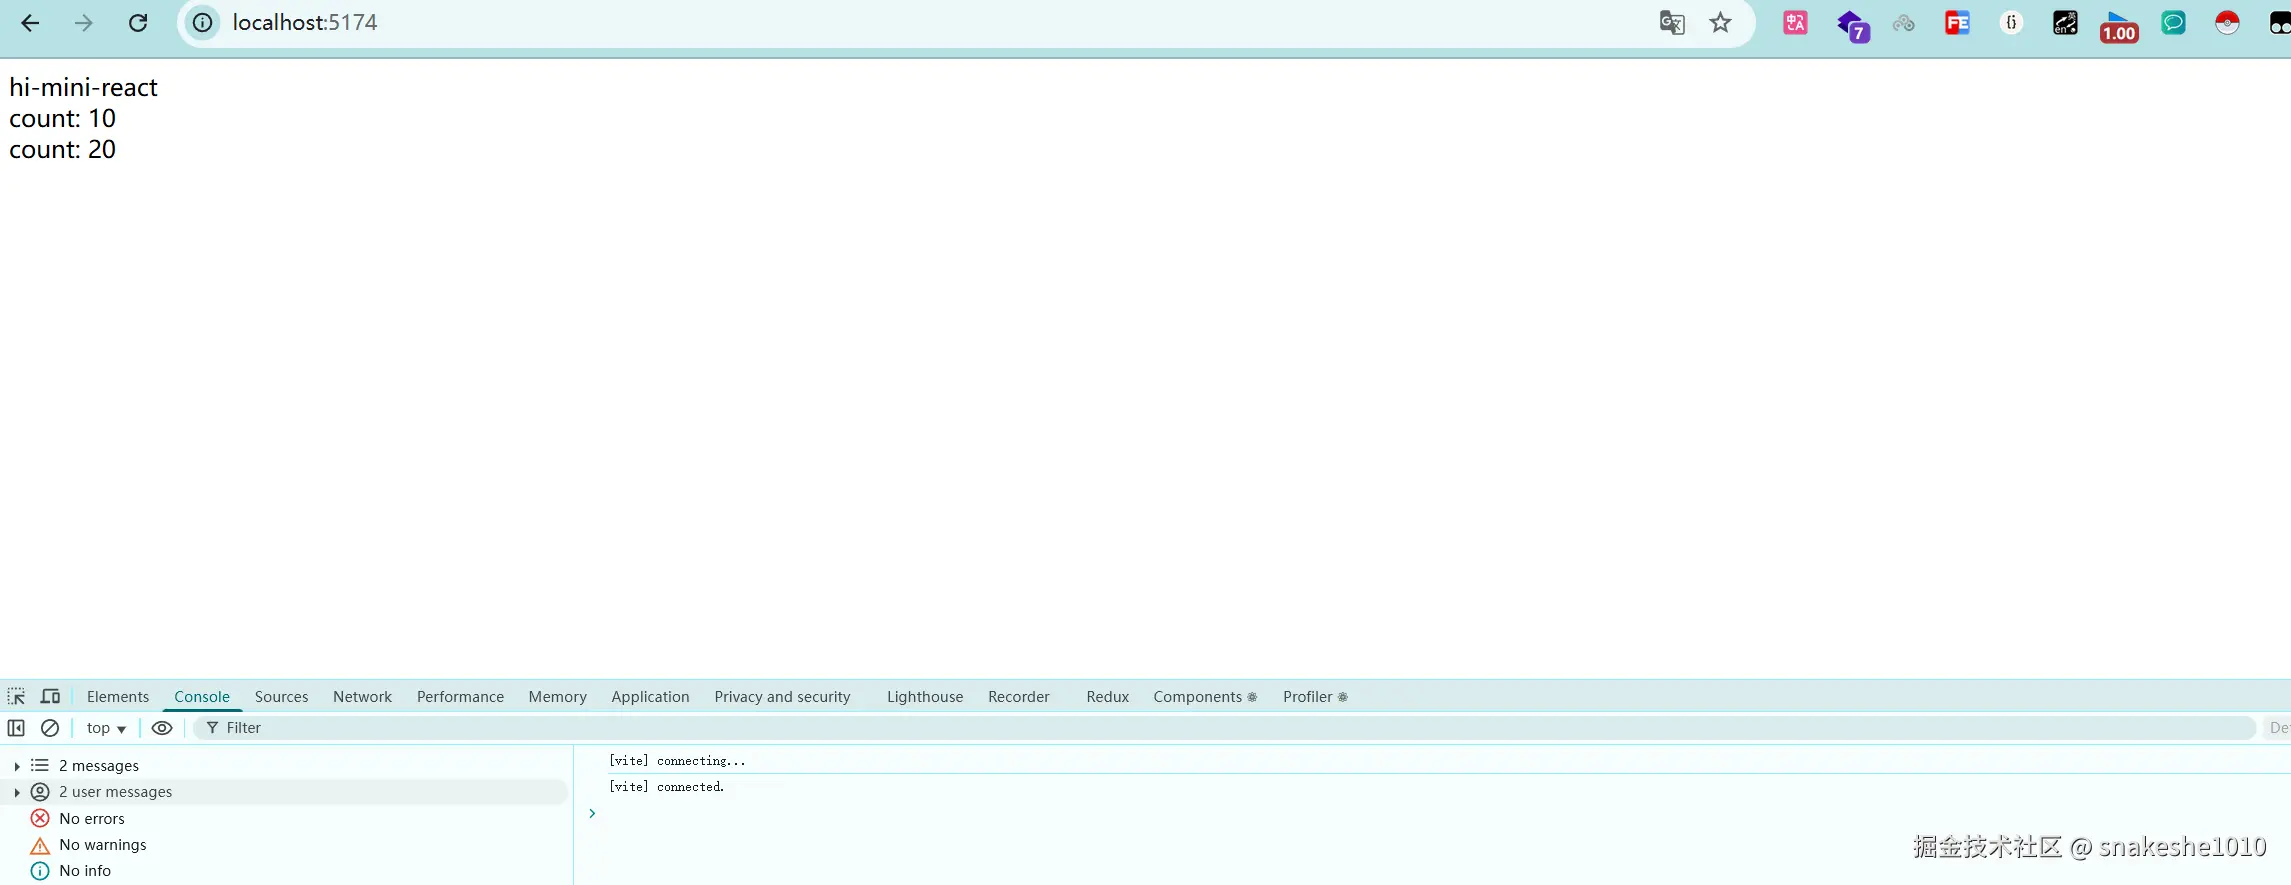Open the Redux tab

pyautogui.click(x=1108, y=697)
